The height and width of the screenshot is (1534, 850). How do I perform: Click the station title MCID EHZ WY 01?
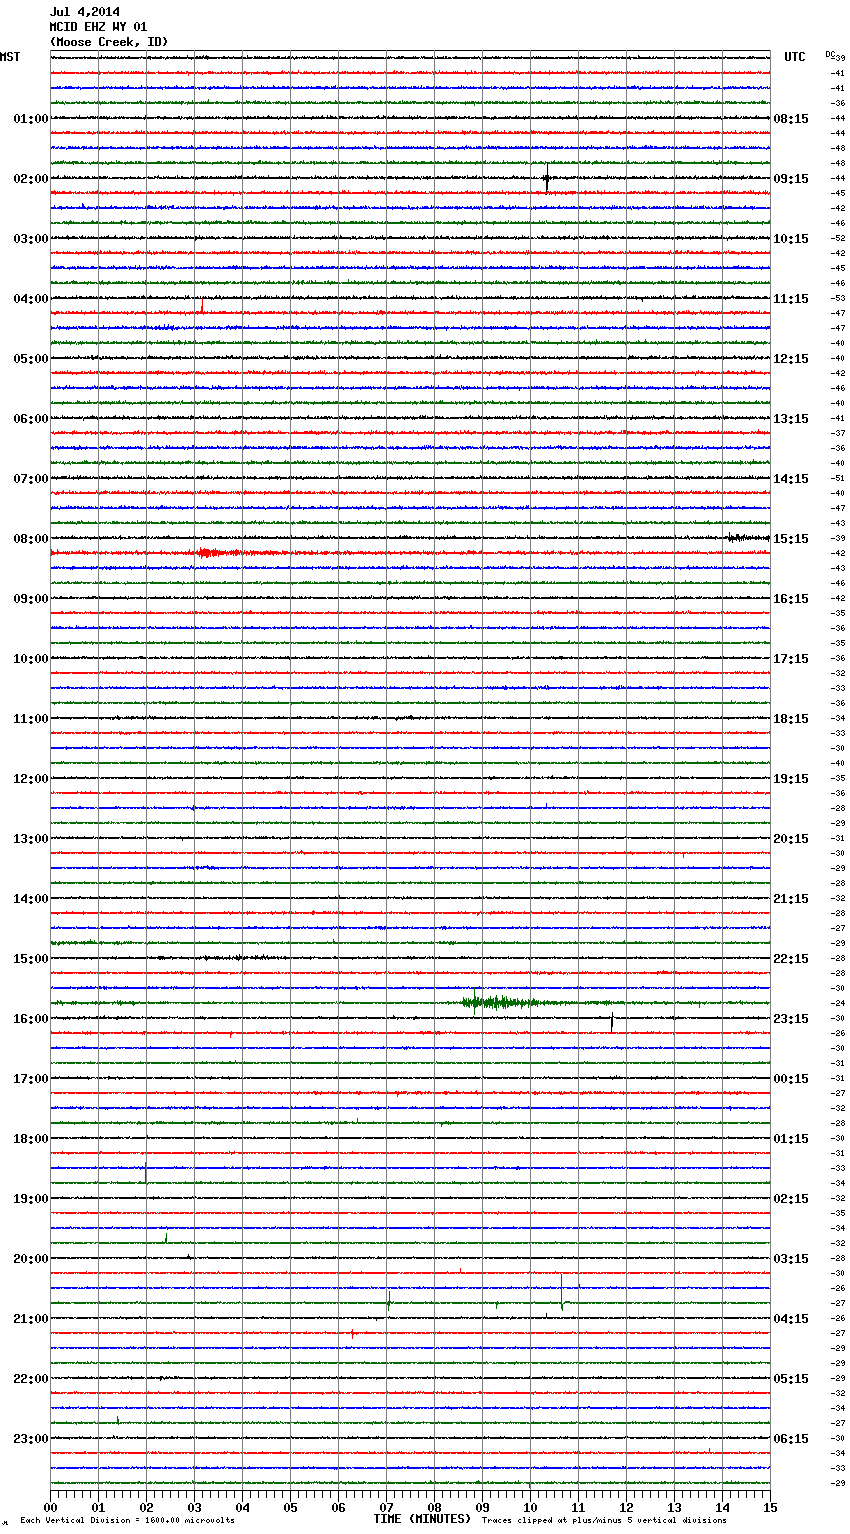pos(98,27)
